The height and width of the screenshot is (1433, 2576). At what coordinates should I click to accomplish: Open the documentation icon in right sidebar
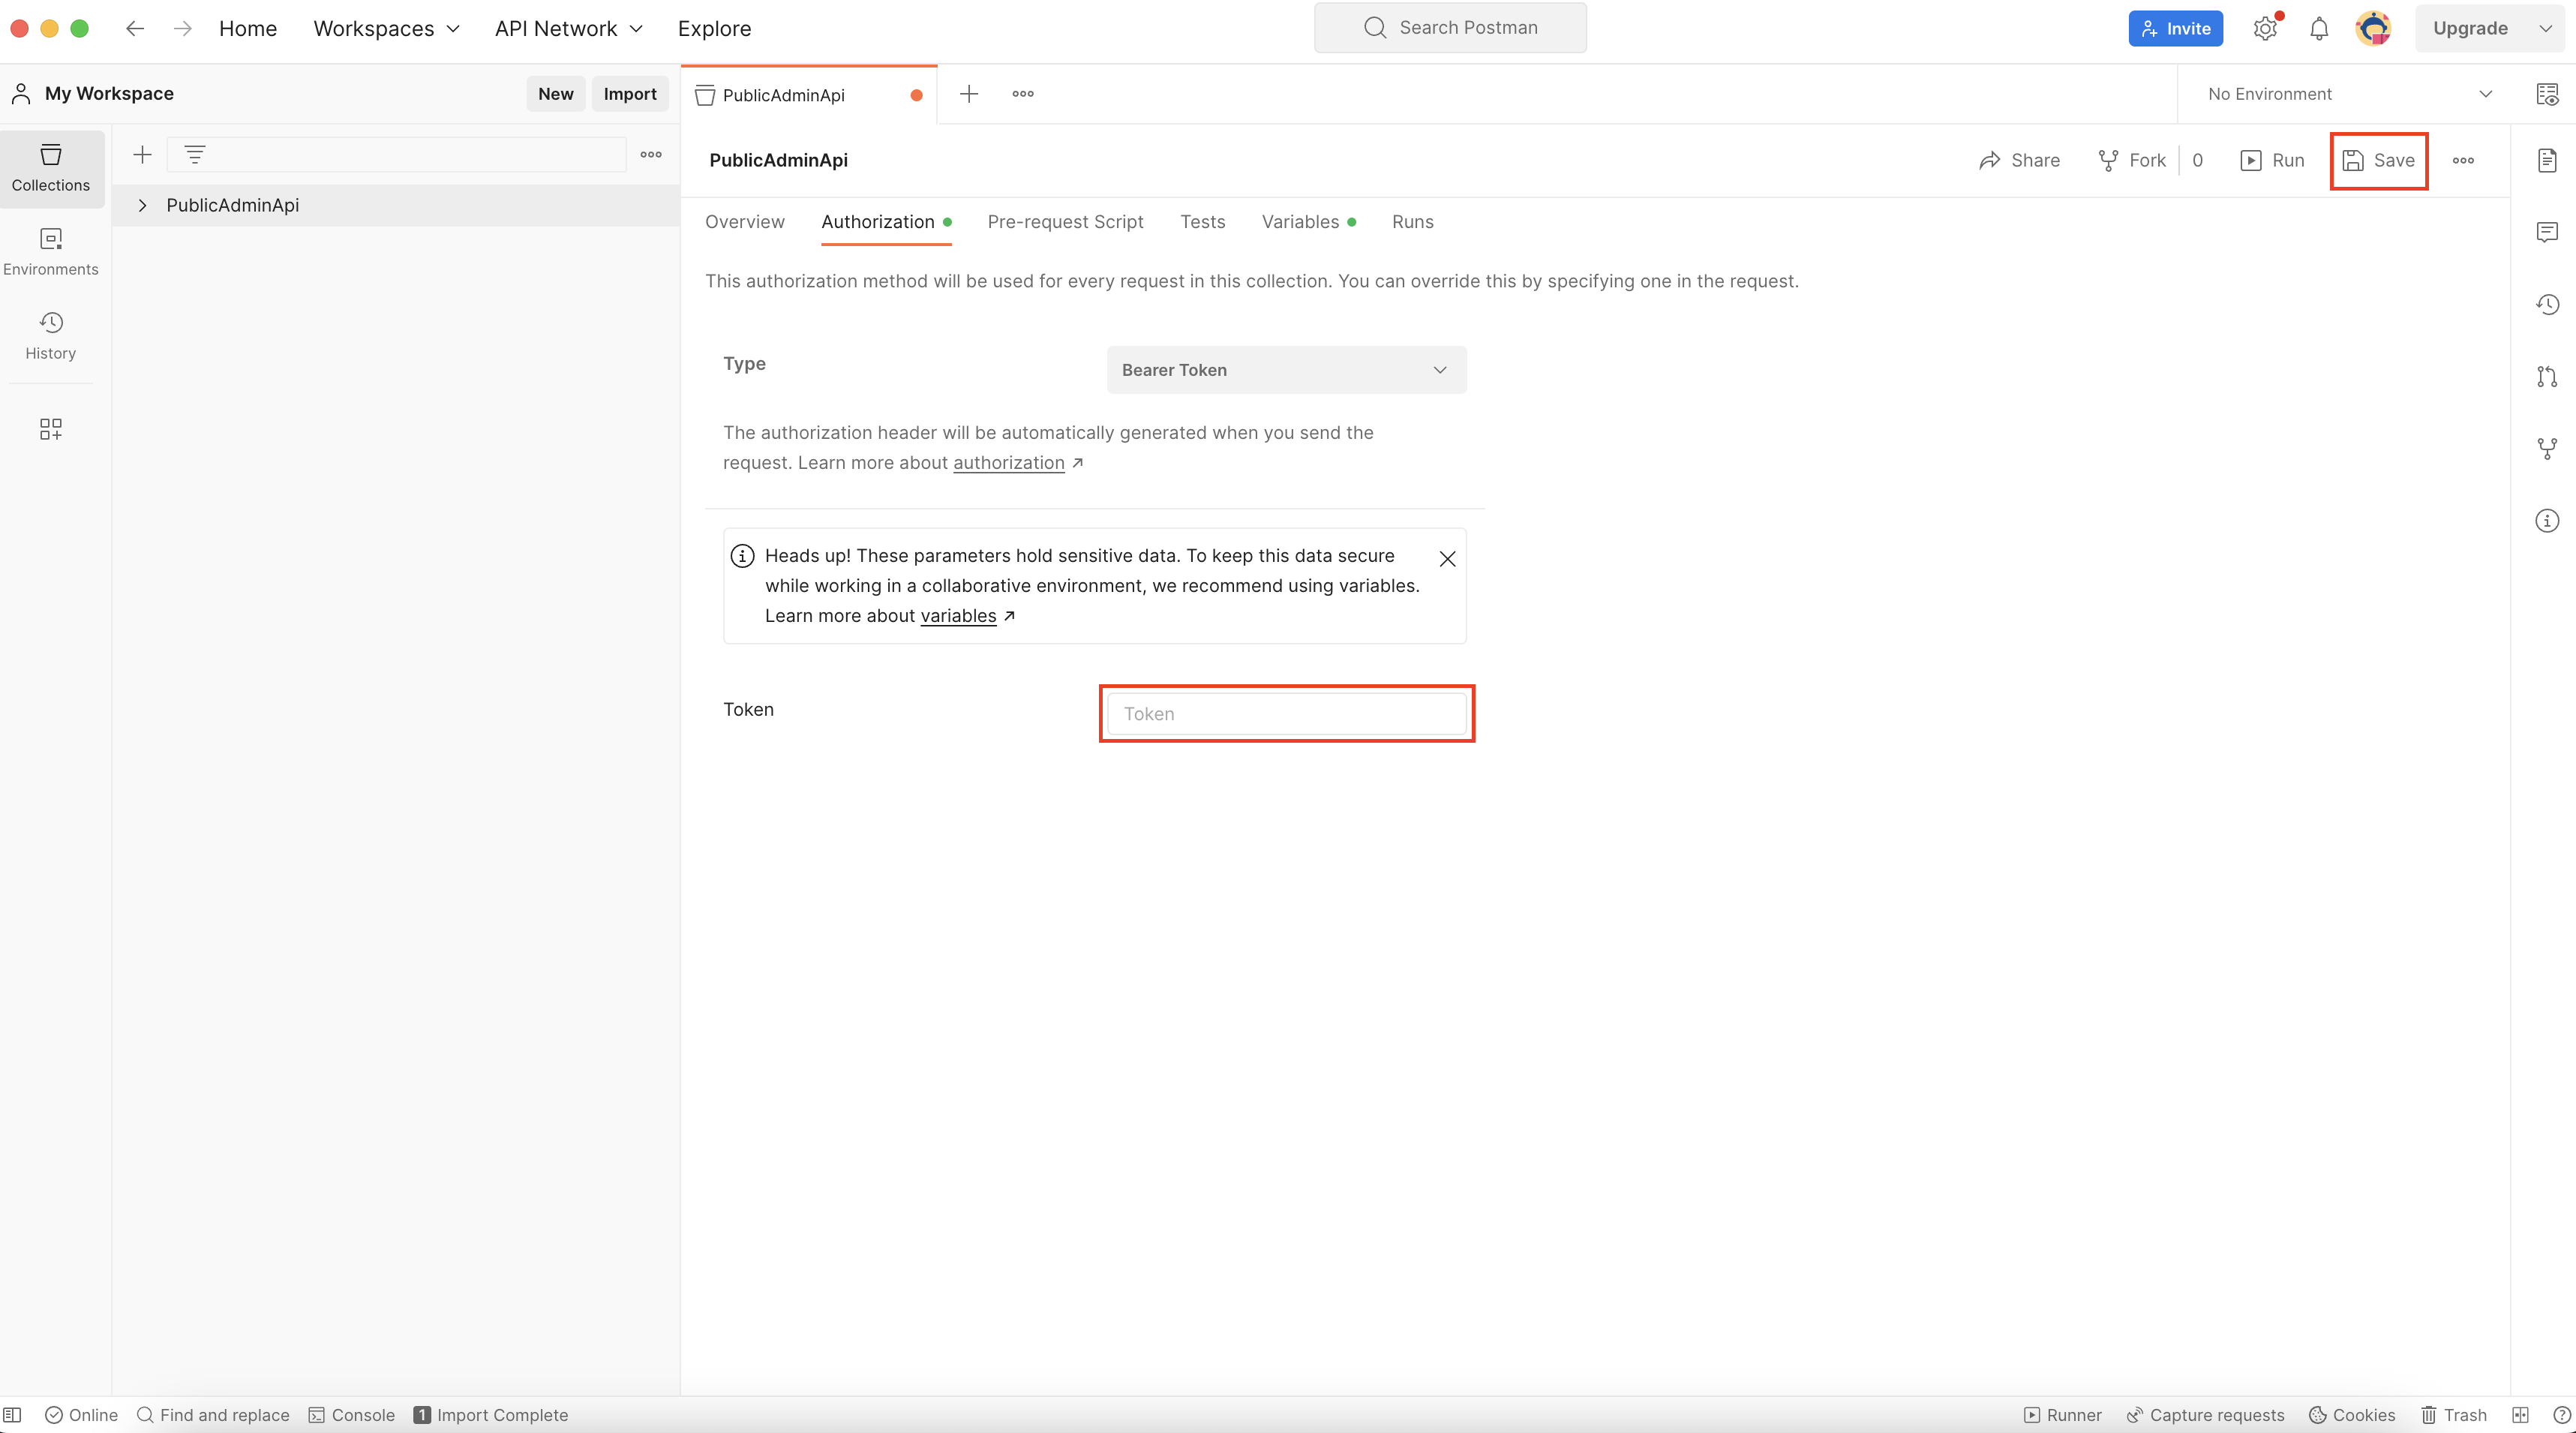(x=2546, y=160)
